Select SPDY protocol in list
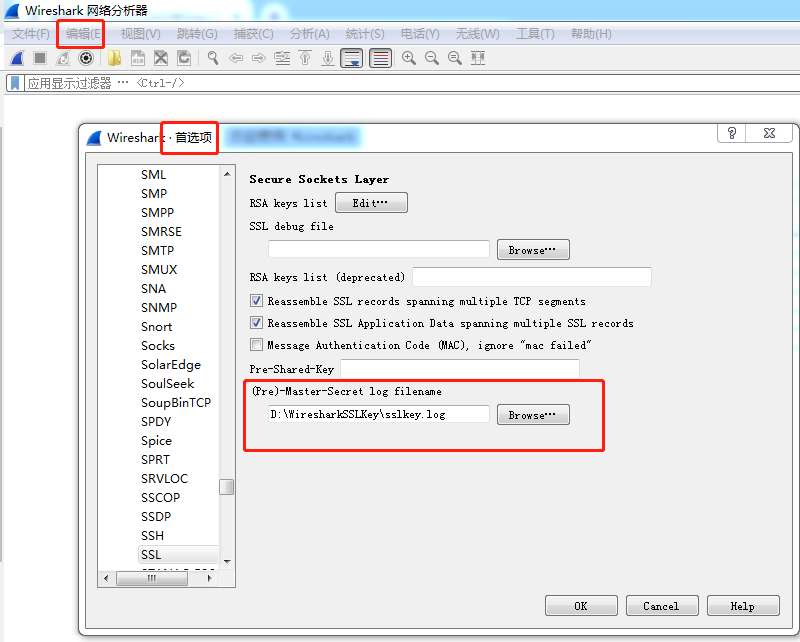The width and height of the screenshot is (800, 642). click(x=156, y=422)
